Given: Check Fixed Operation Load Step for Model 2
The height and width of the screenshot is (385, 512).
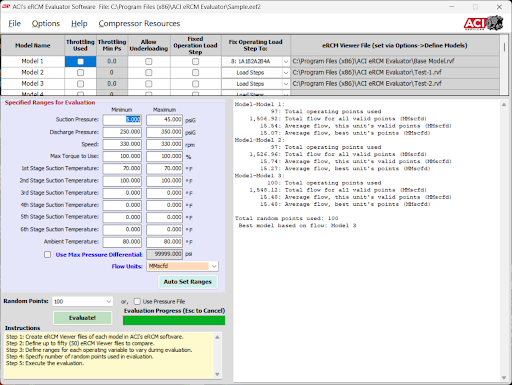Looking at the screenshot, I should click(x=196, y=72).
